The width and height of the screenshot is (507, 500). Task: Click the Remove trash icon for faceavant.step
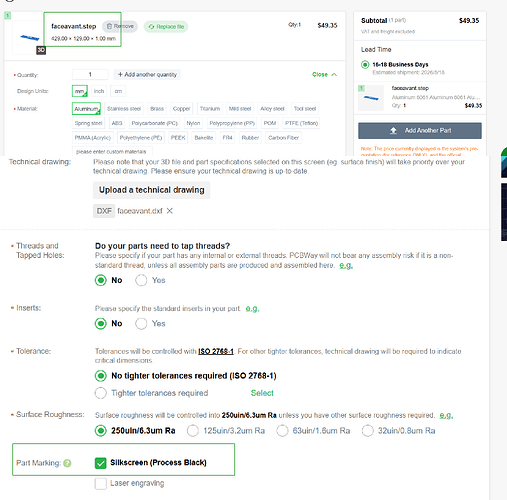(109, 26)
